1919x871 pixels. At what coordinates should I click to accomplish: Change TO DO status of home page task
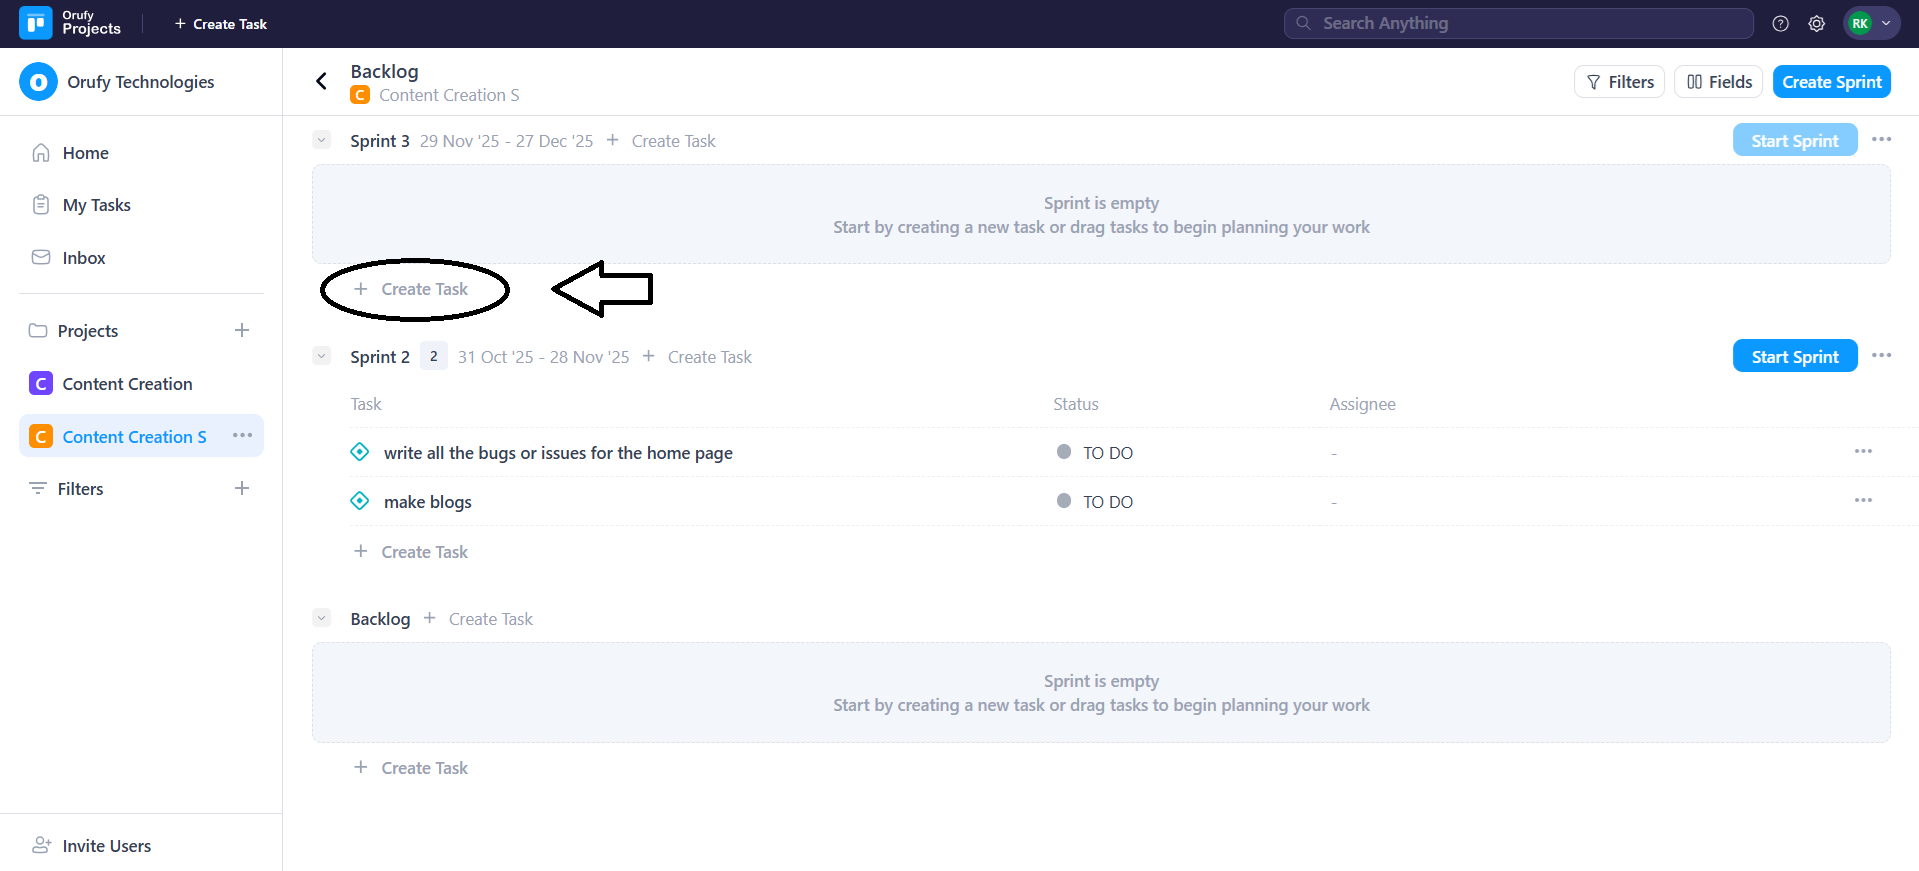[1095, 453]
